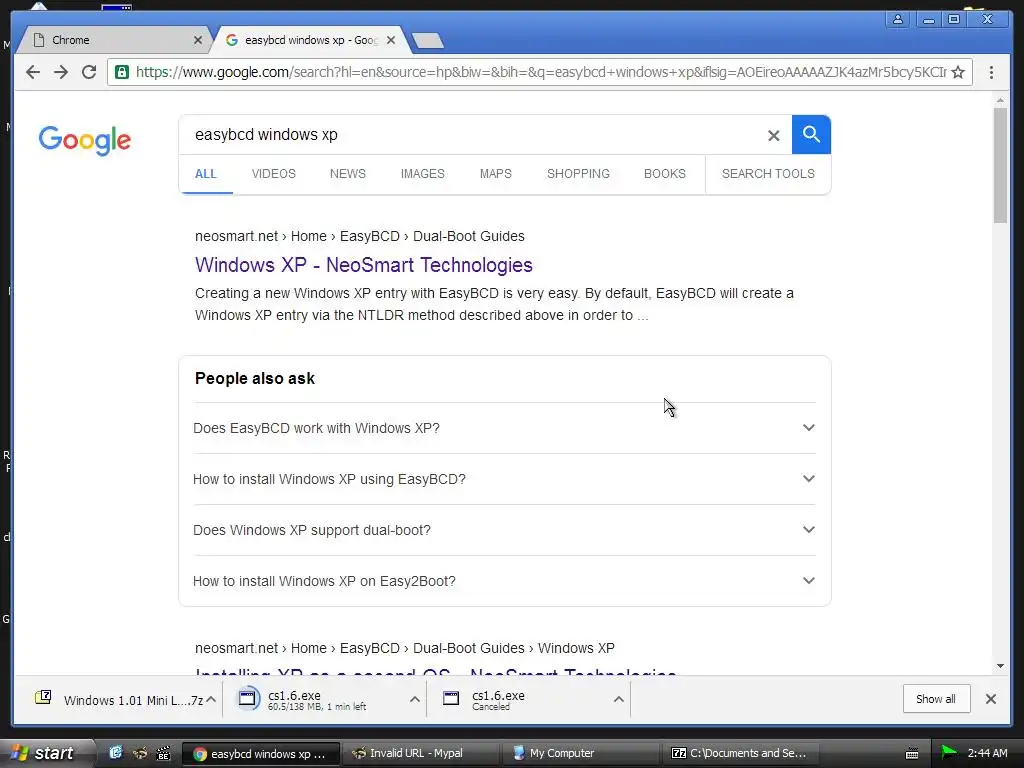Select the ALL search tab
This screenshot has width=1024, height=768.
206,174
